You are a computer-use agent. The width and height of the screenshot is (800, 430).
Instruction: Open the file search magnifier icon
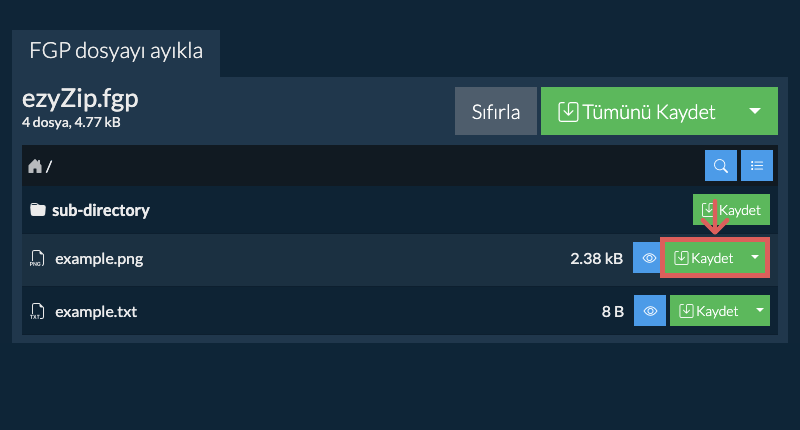[721, 166]
